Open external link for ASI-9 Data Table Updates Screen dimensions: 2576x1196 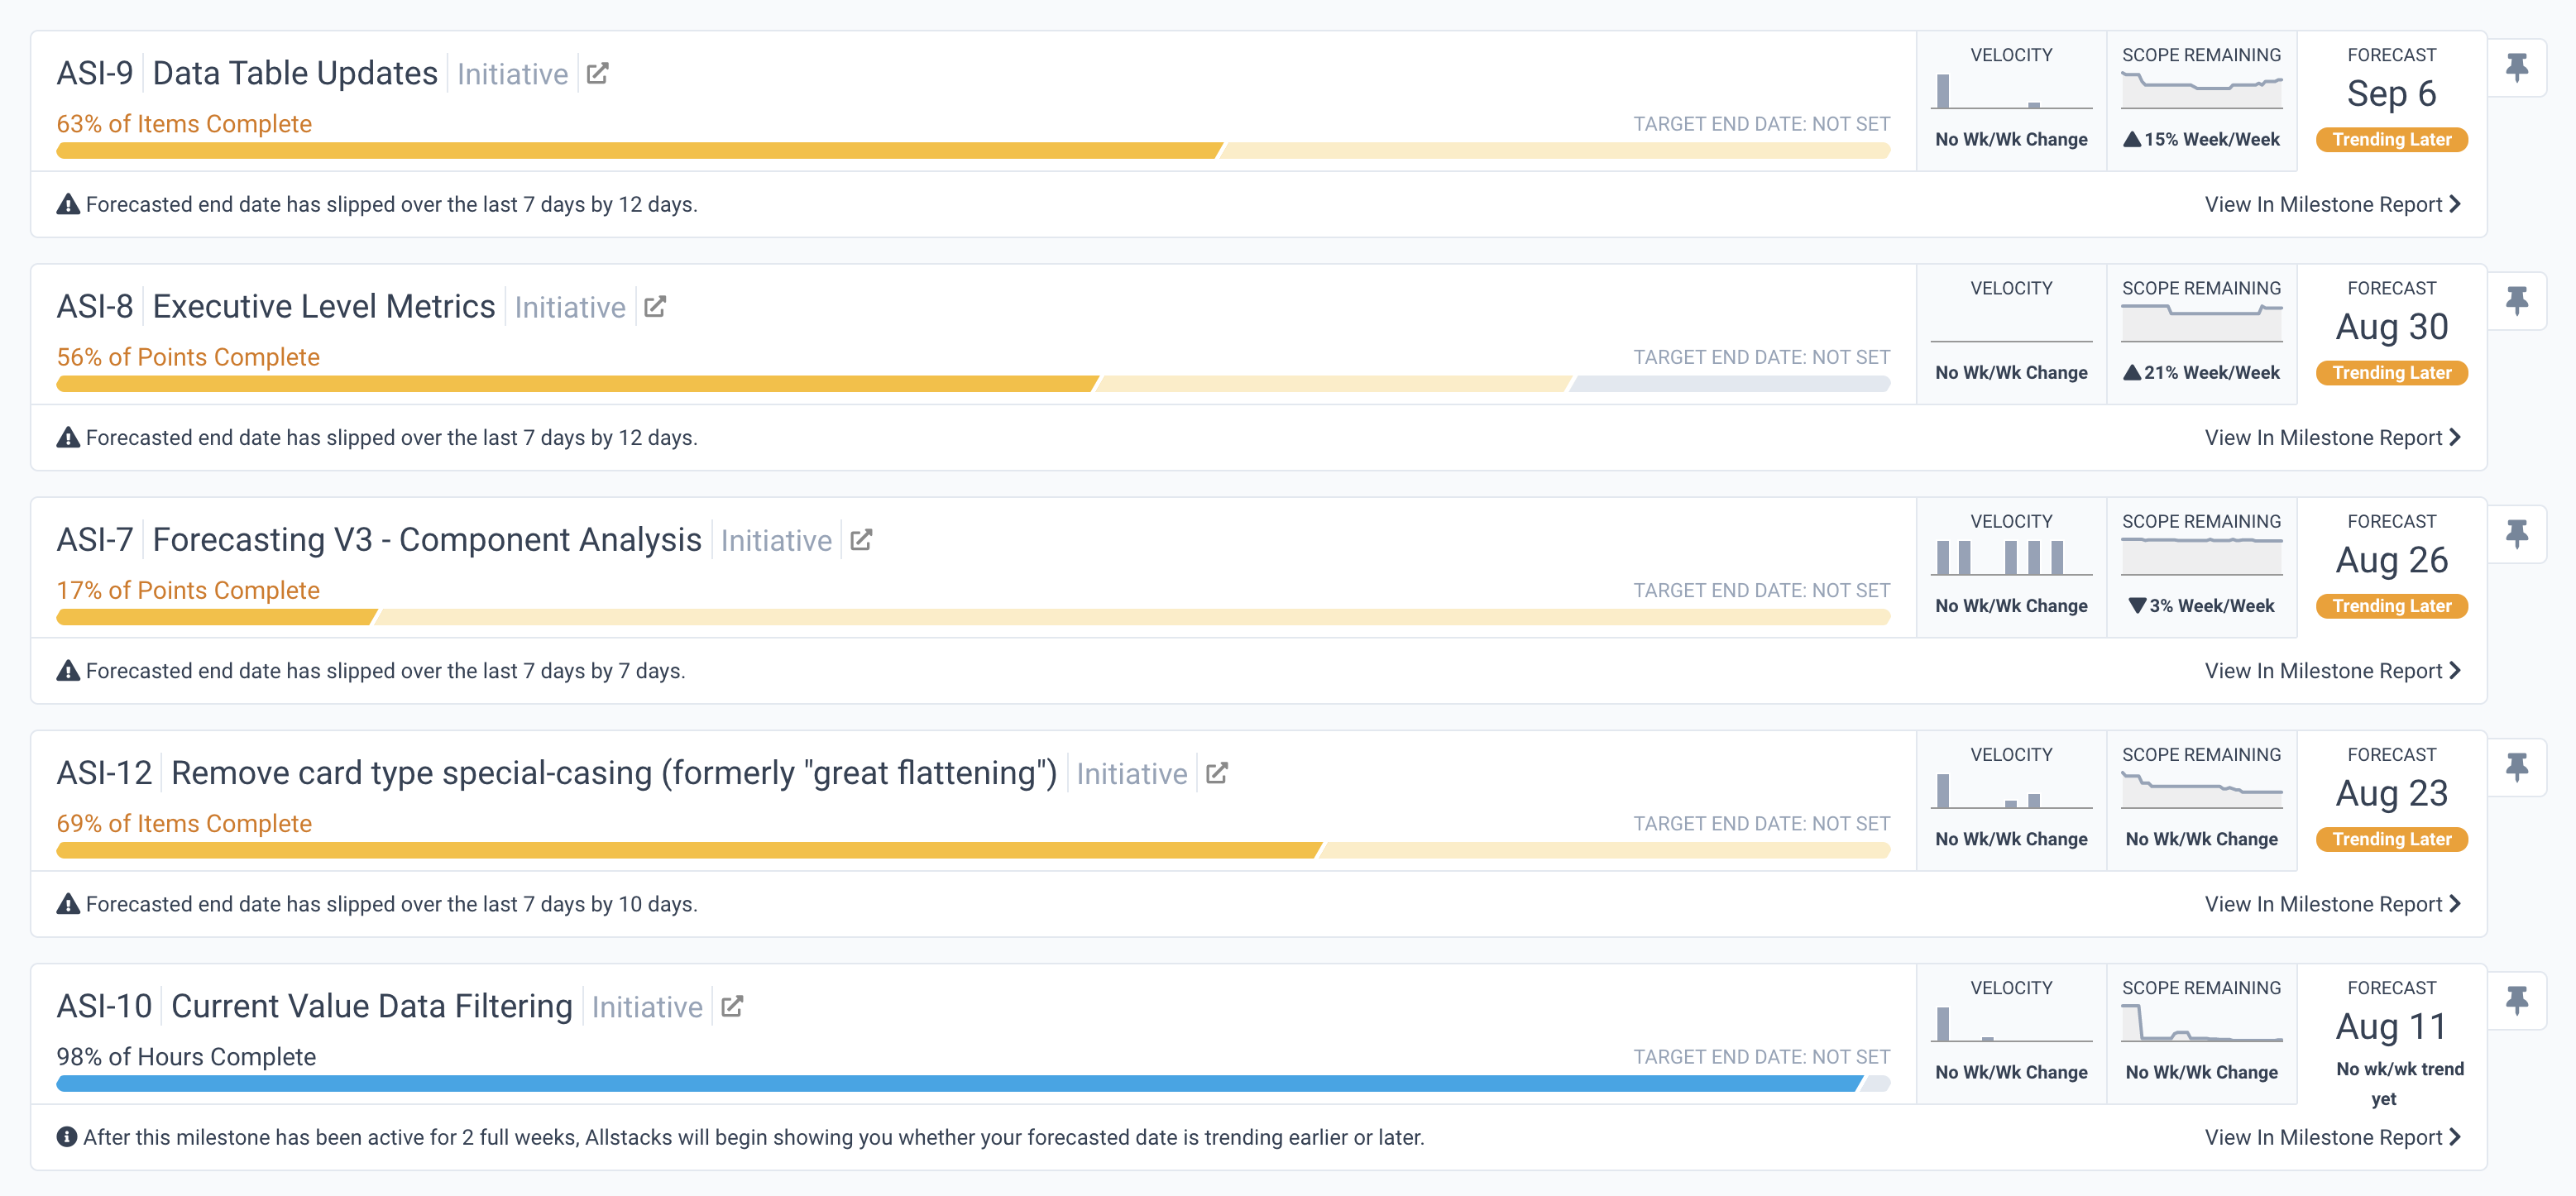pyautogui.click(x=597, y=73)
